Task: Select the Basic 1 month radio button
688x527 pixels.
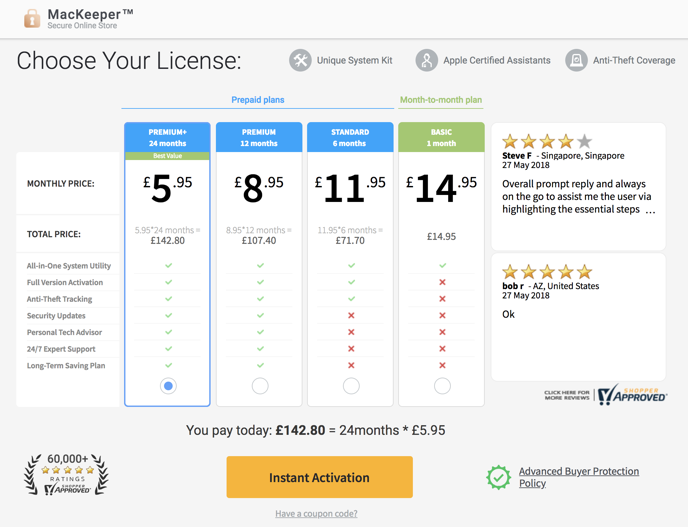Action: click(x=442, y=386)
